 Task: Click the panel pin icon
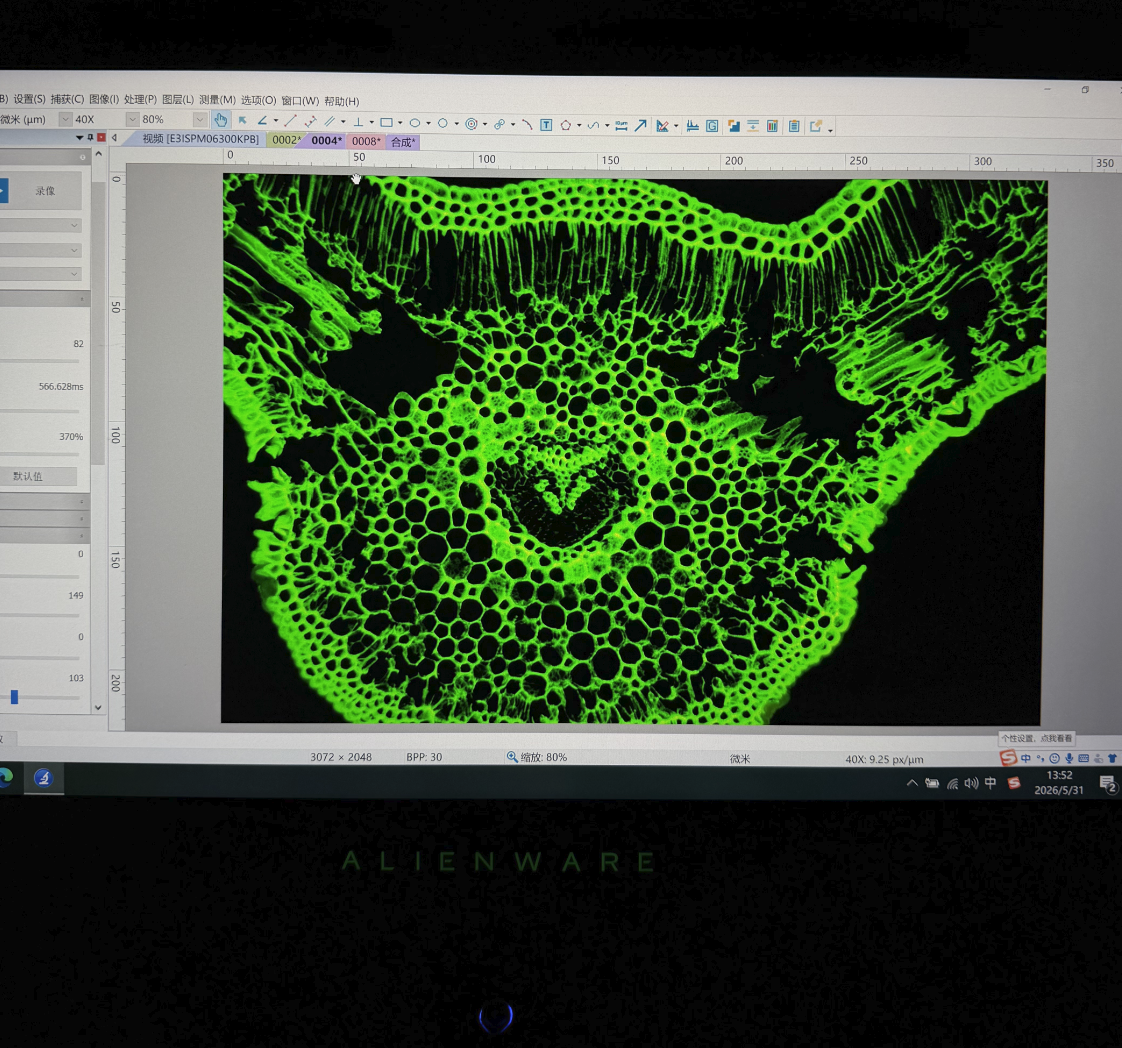pyautogui.click(x=90, y=137)
